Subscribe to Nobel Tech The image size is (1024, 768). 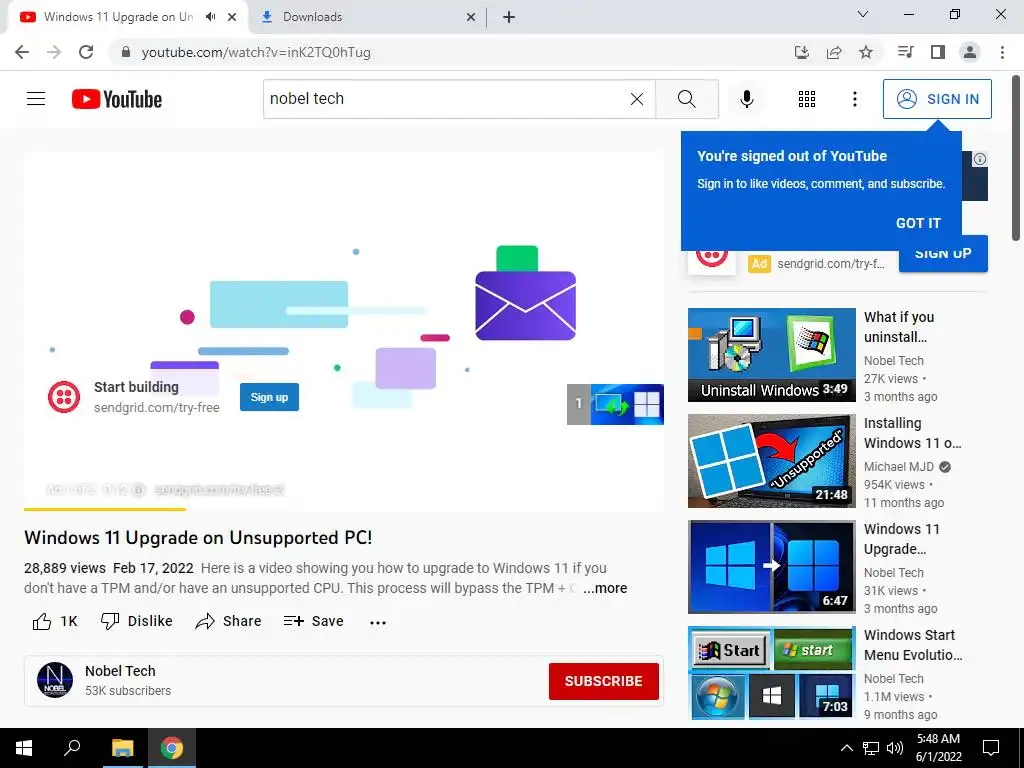tap(603, 681)
